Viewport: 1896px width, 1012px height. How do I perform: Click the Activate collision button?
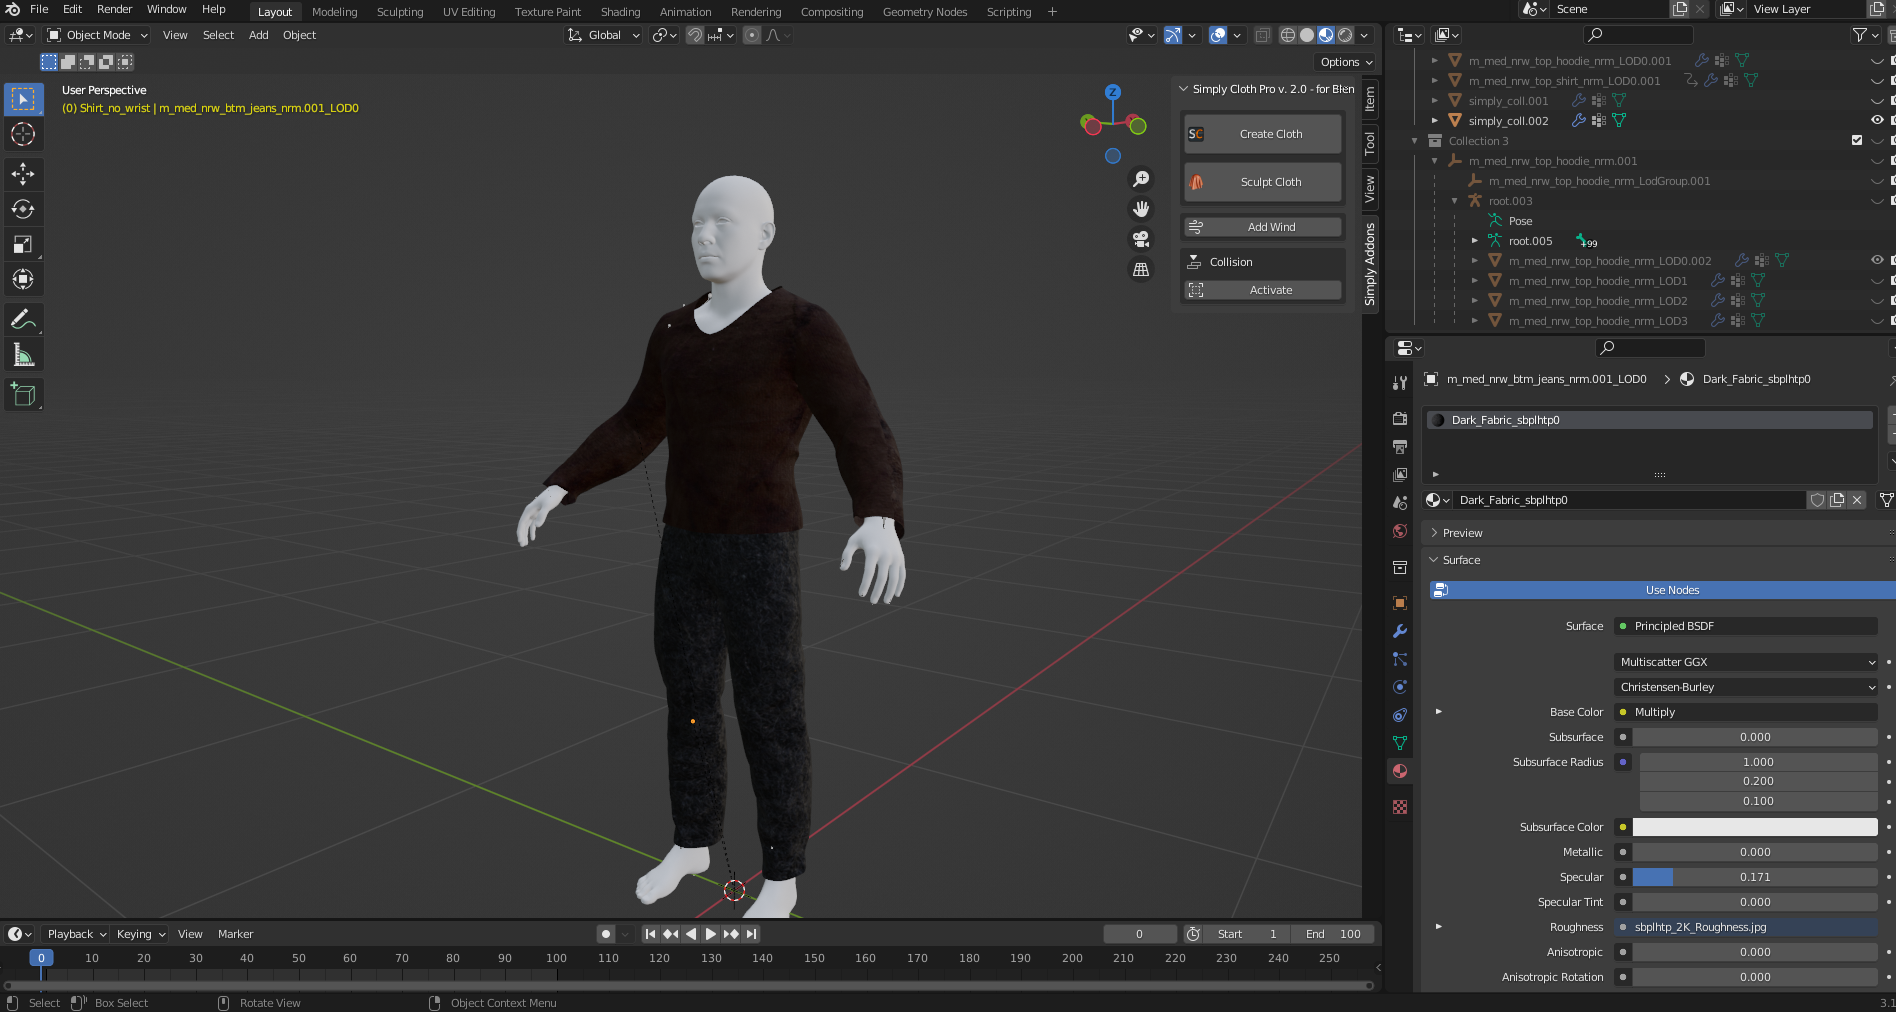1263,290
